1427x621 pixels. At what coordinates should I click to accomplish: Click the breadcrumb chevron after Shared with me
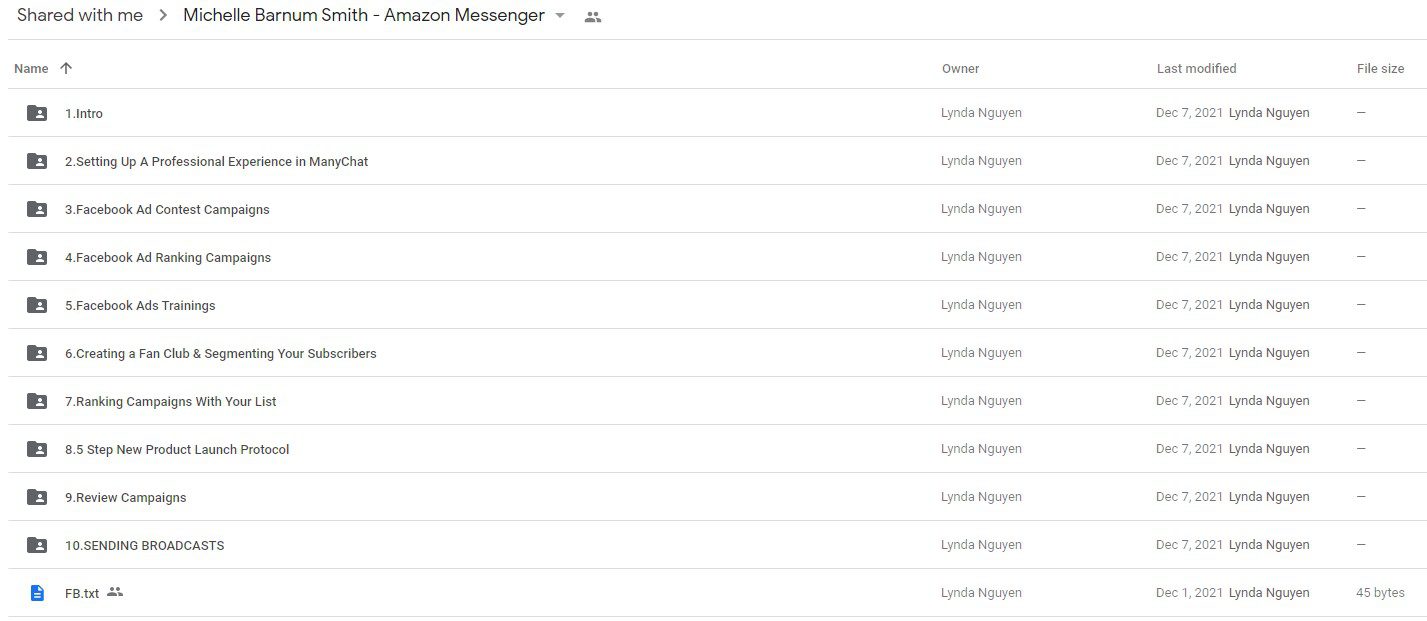point(163,16)
